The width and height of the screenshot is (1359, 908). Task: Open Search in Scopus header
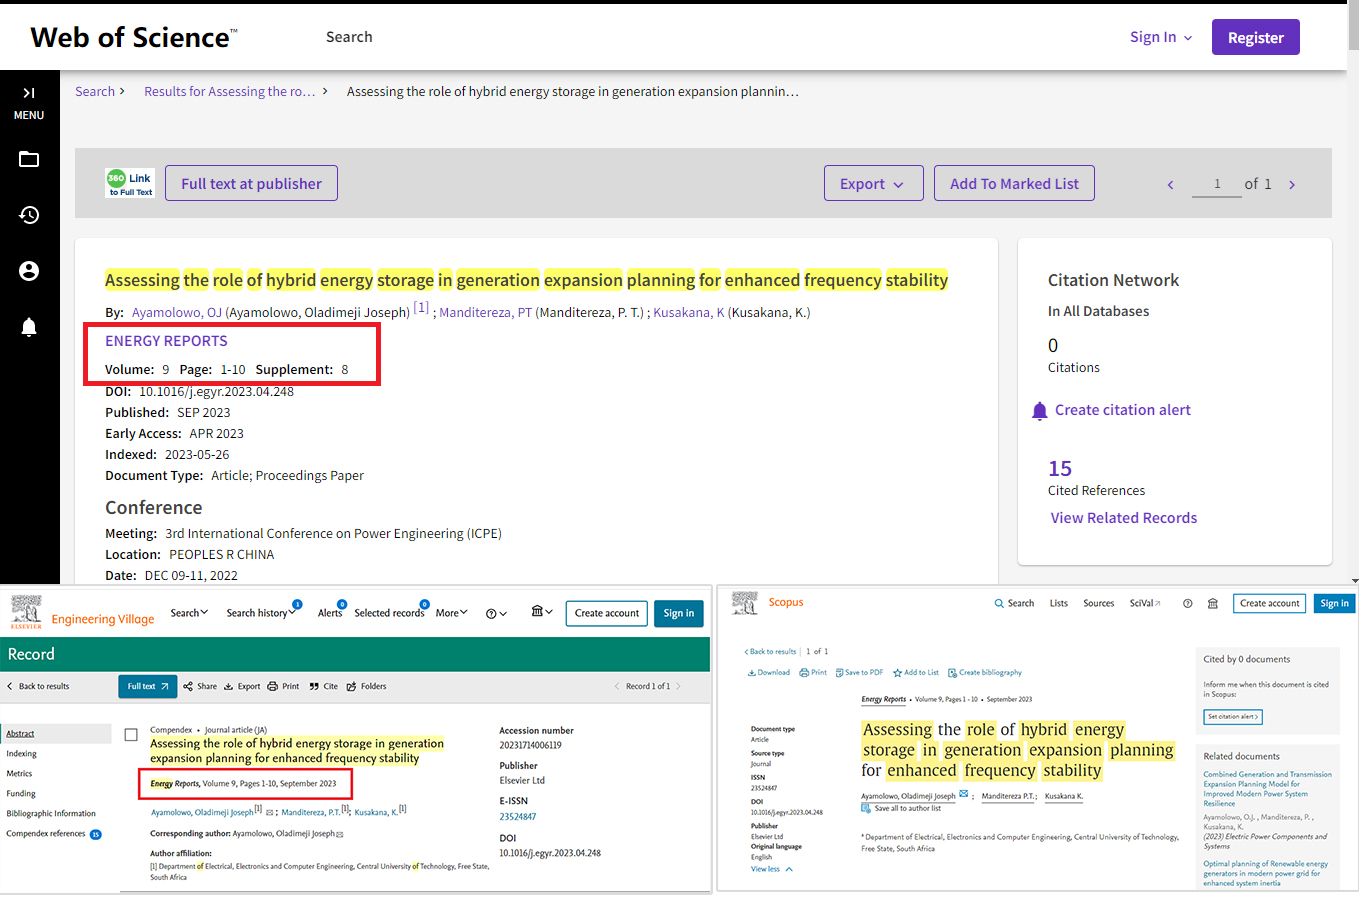[1014, 603]
